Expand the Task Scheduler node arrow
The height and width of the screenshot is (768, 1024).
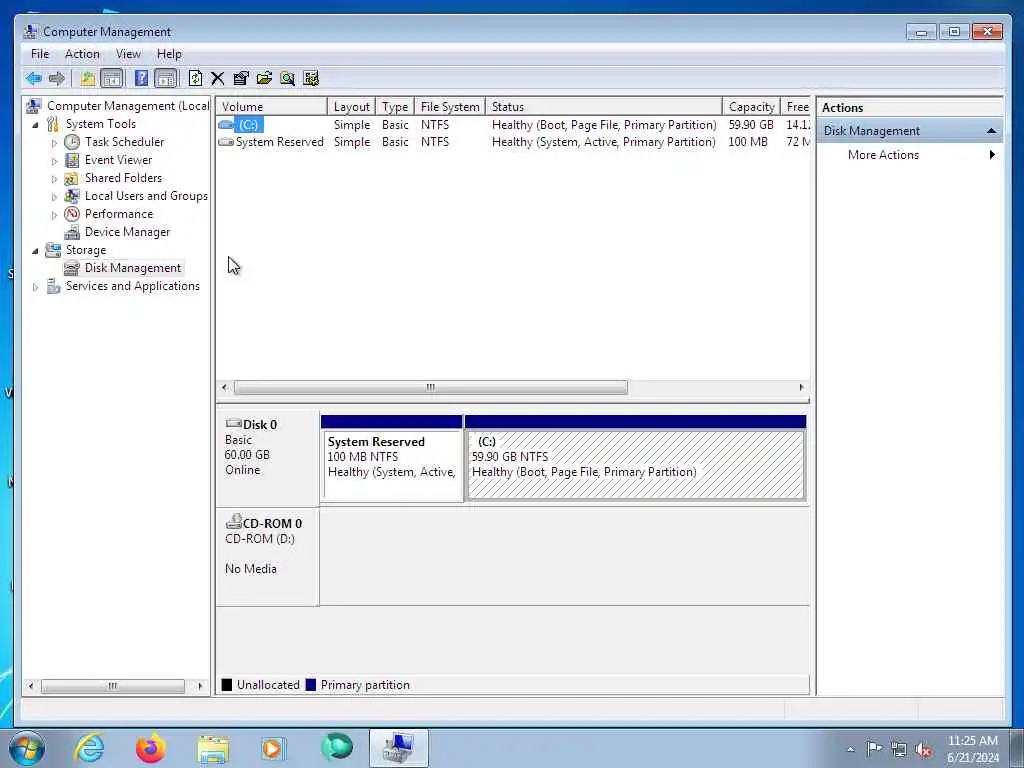click(54, 142)
